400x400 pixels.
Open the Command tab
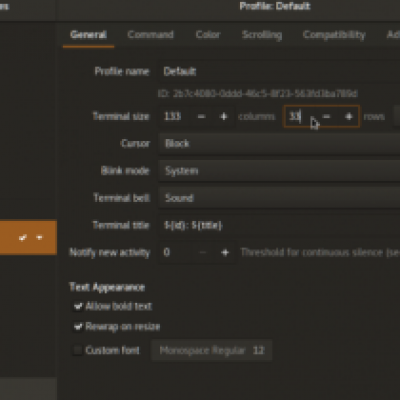[x=150, y=35]
